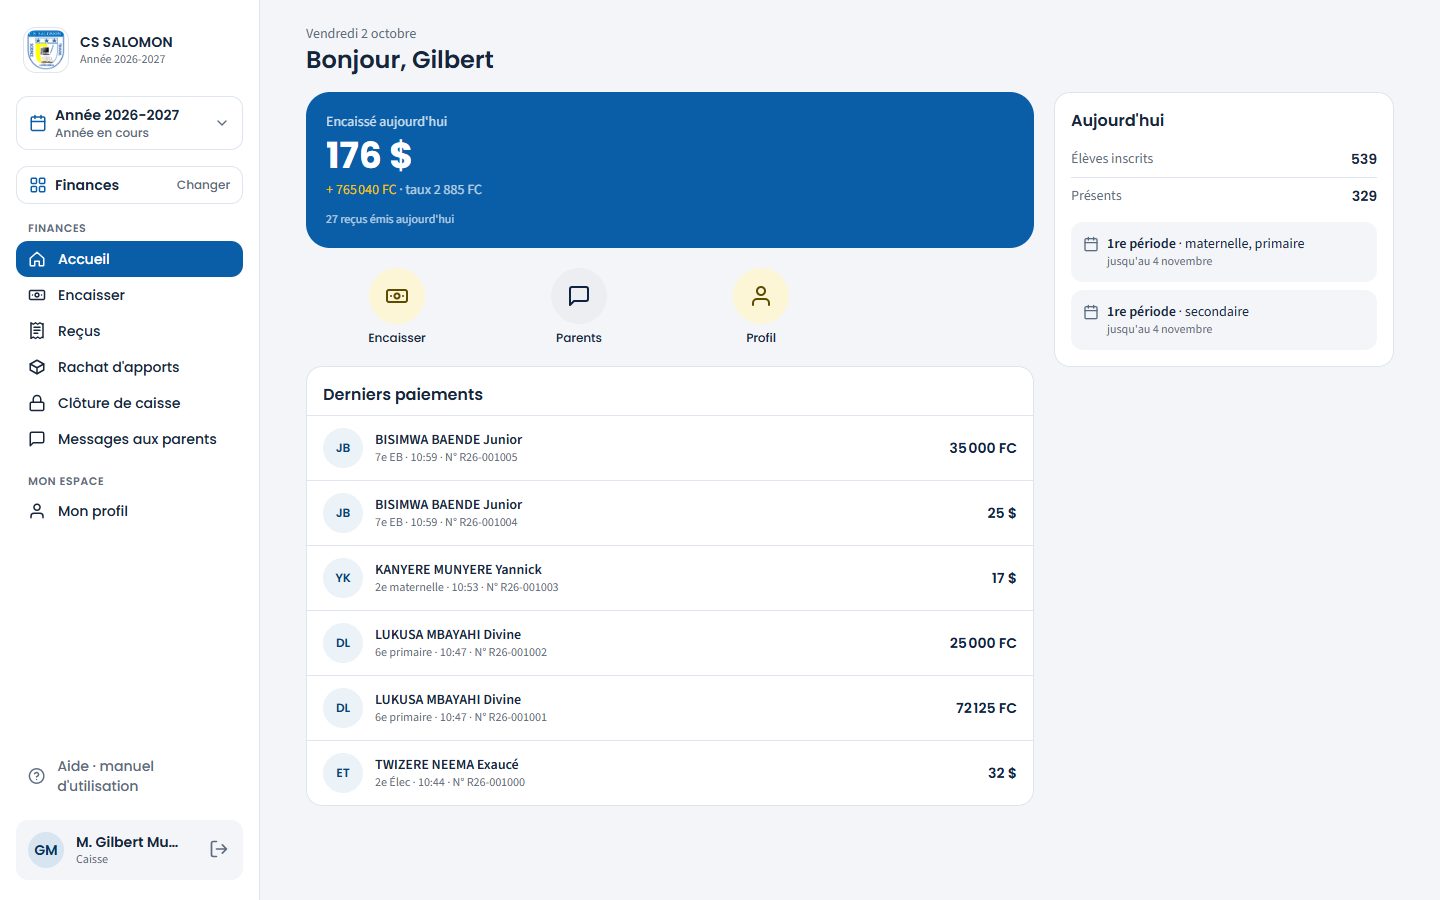Select LUKUSA's 72 125 FC payment row
The height and width of the screenshot is (900, 1440).
tap(670, 708)
